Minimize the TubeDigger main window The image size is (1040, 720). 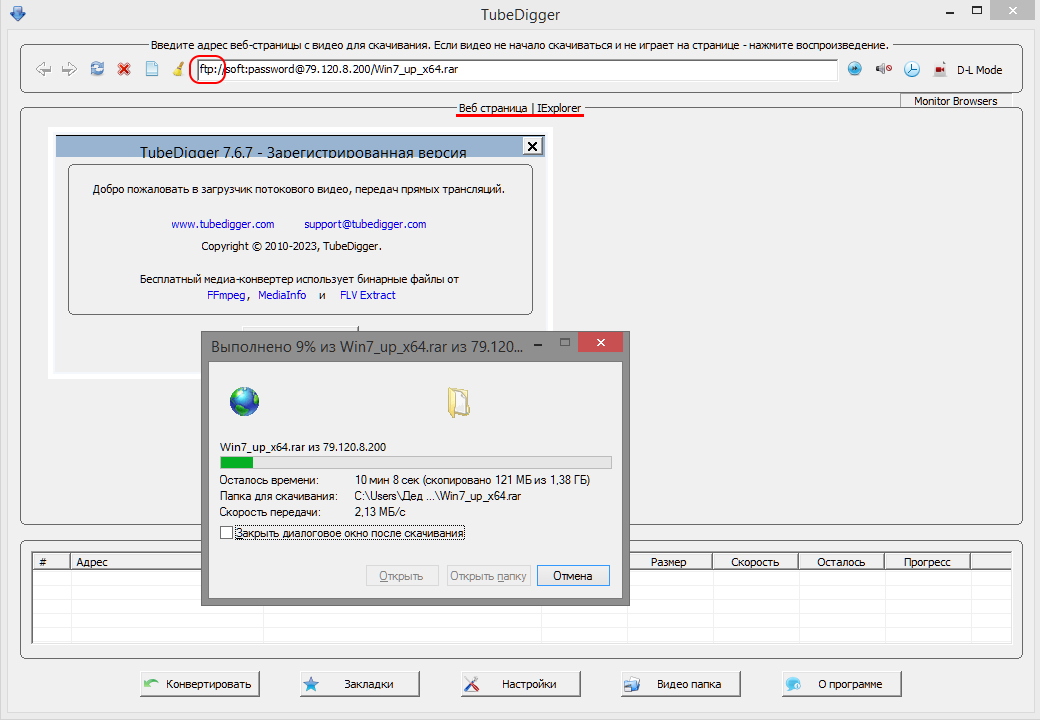(950, 11)
